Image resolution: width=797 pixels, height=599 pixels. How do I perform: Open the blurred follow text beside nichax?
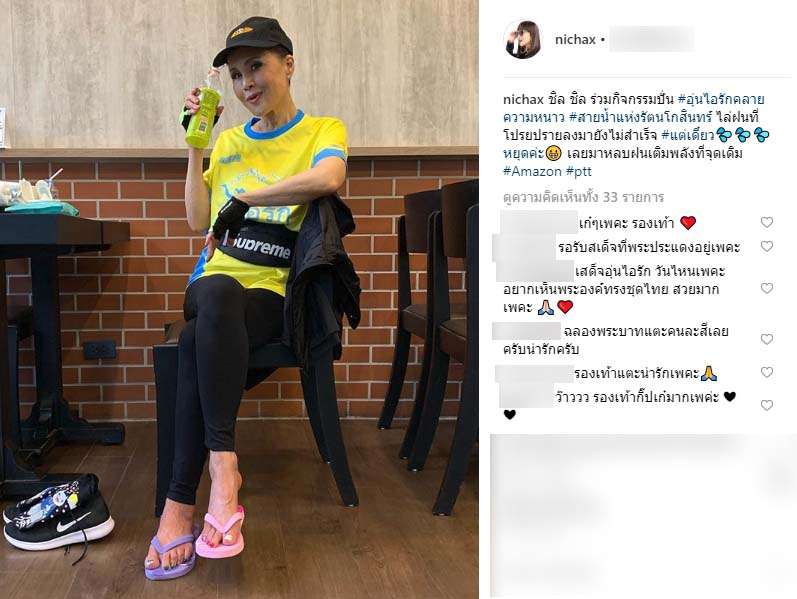coord(652,40)
